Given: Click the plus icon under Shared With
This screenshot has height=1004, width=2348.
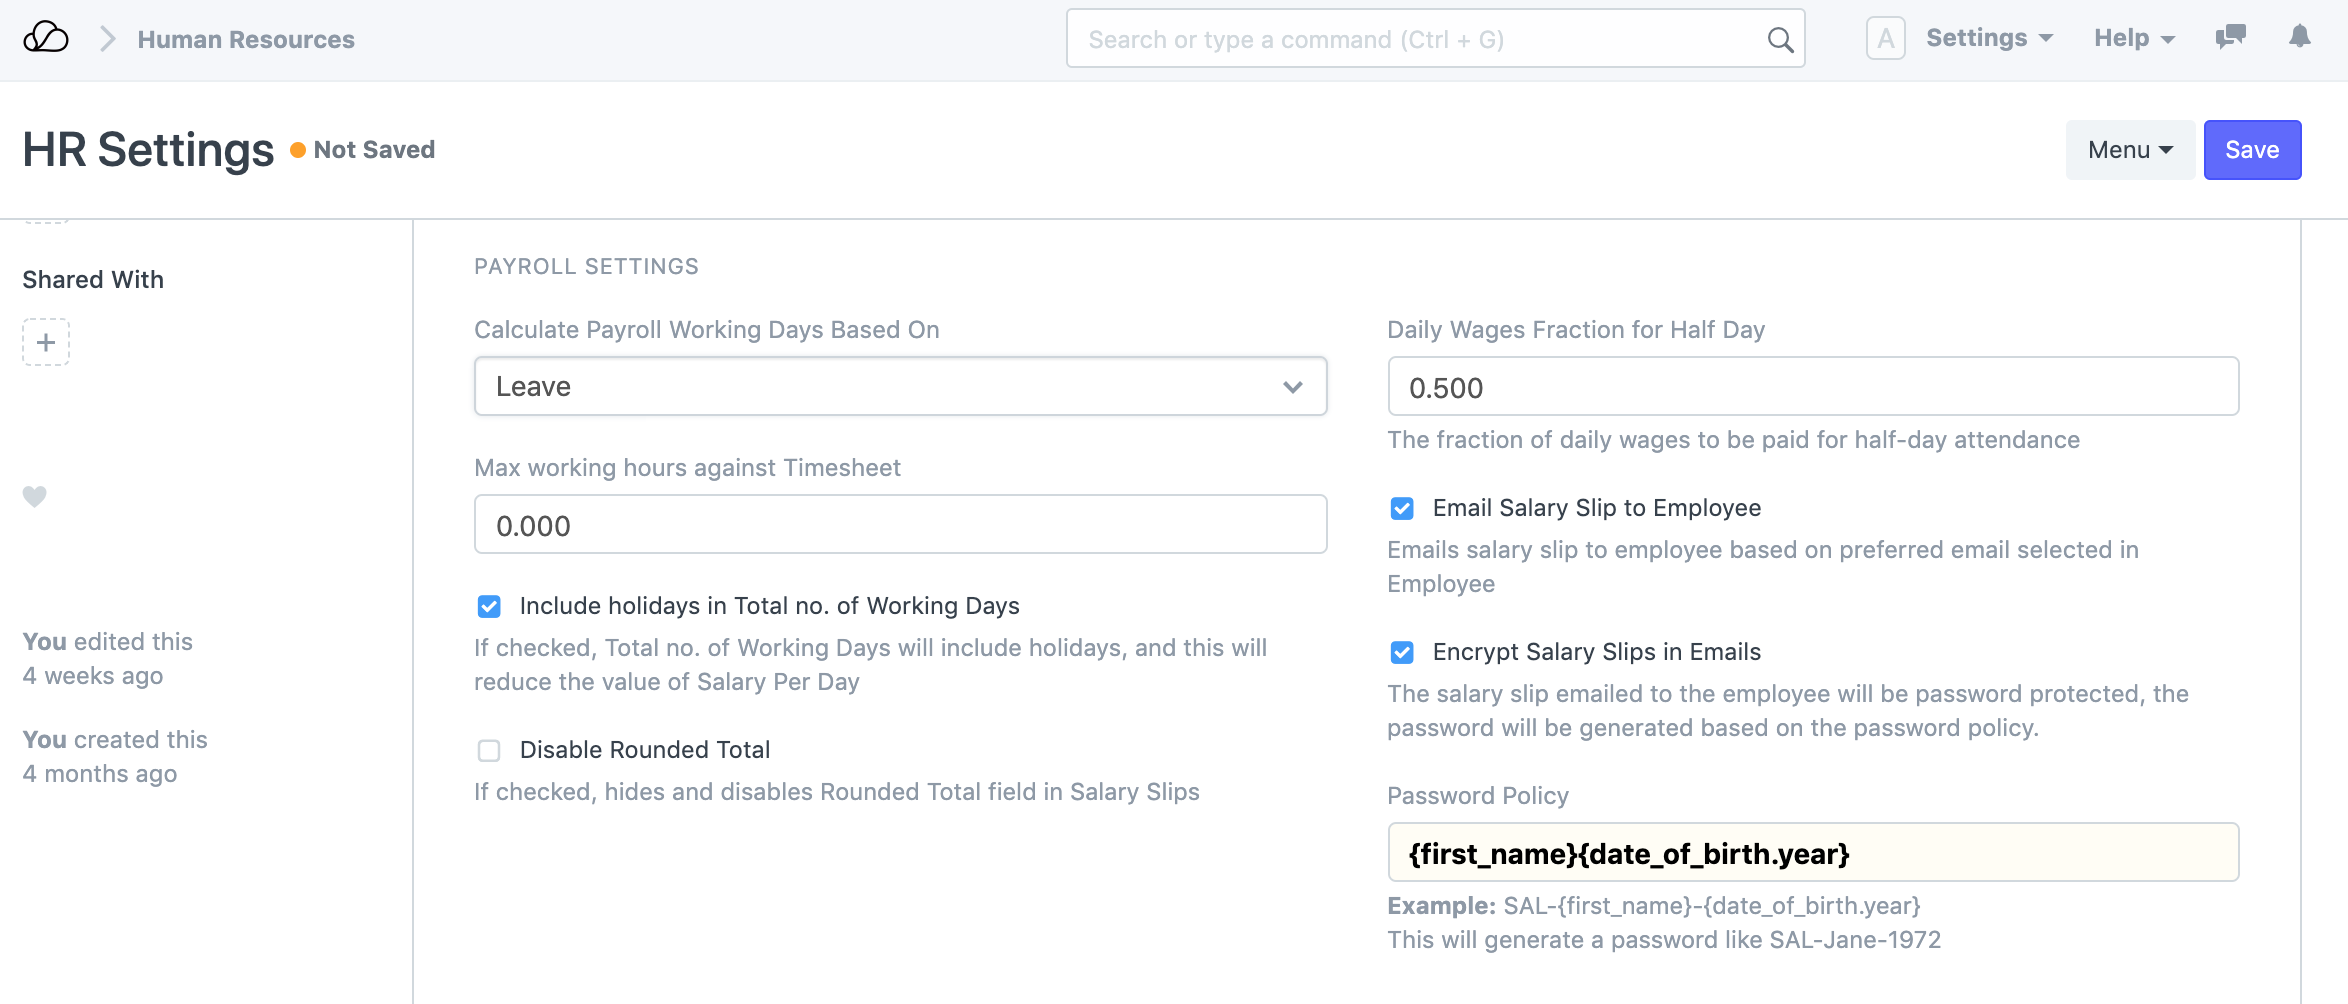Looking at the screenshot, I should point(46,342).
